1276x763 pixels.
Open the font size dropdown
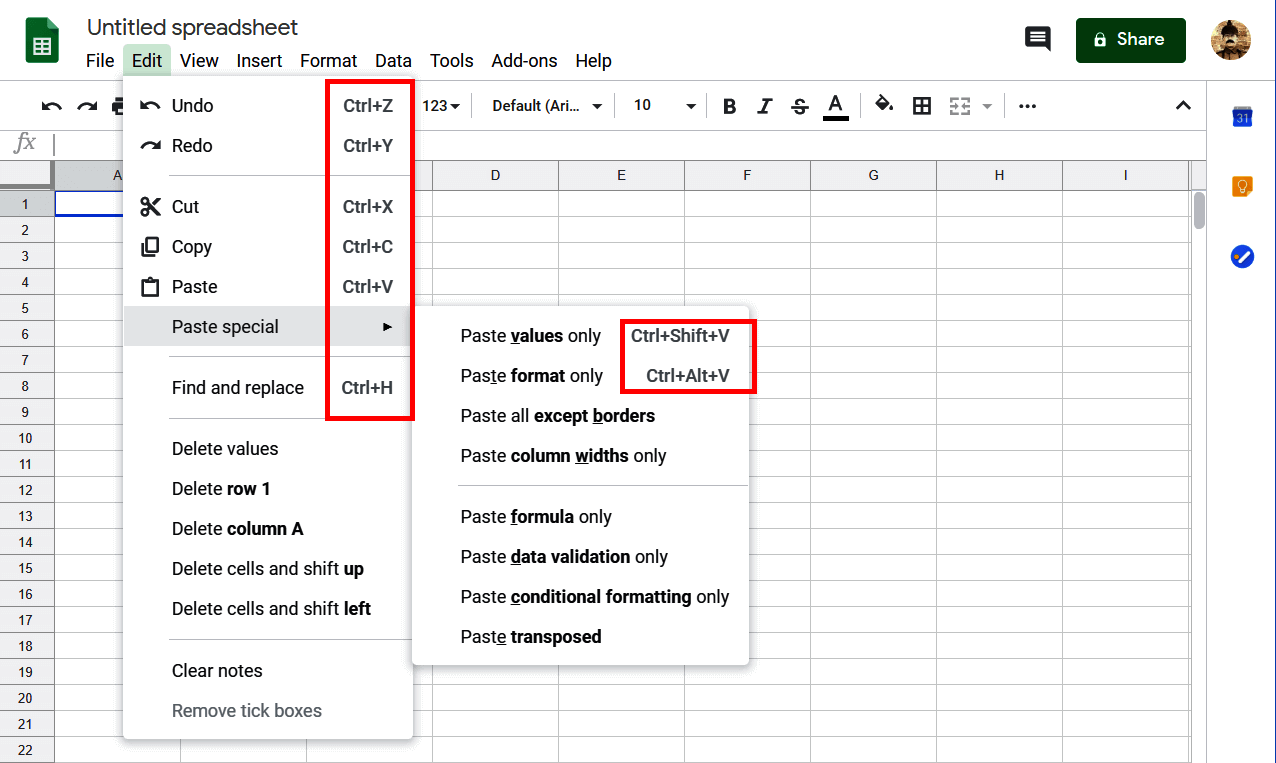661,105
